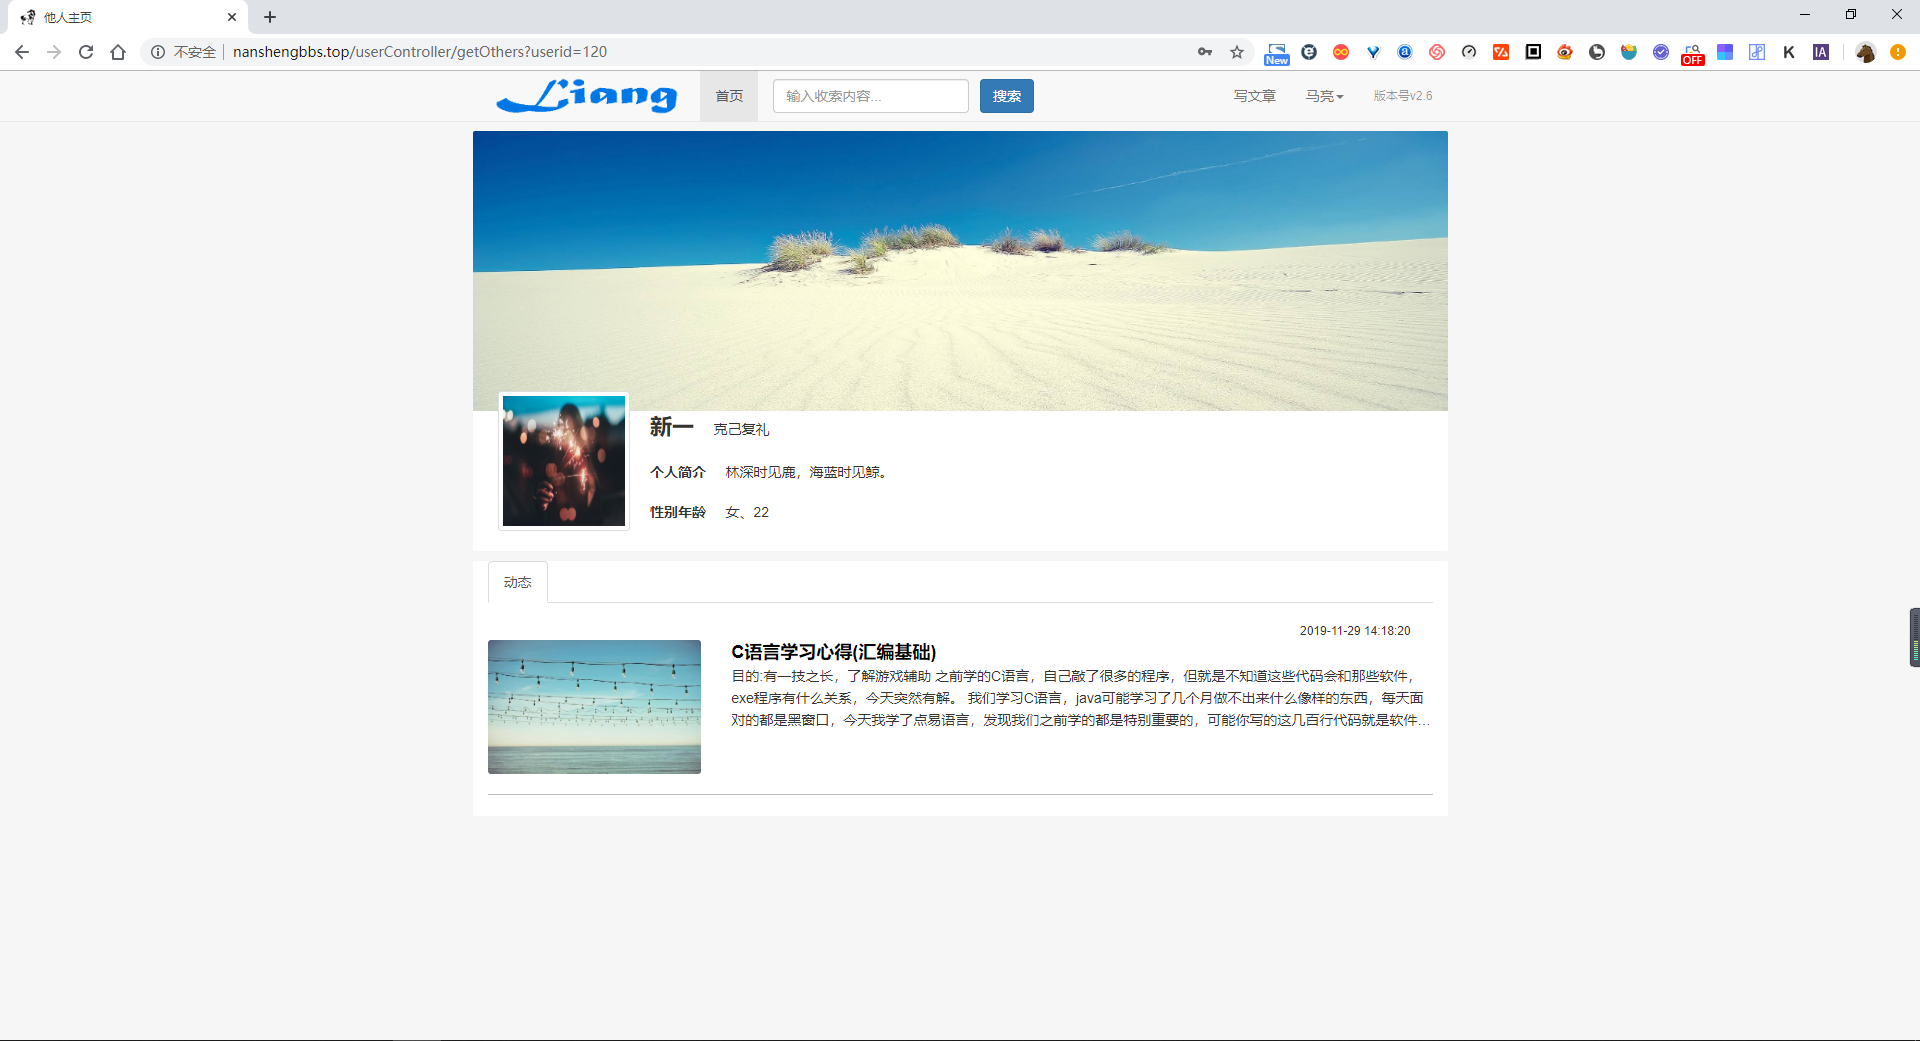1920x1041 pixels.
Task: Bookmark this page with the star
Action: 1237,52
